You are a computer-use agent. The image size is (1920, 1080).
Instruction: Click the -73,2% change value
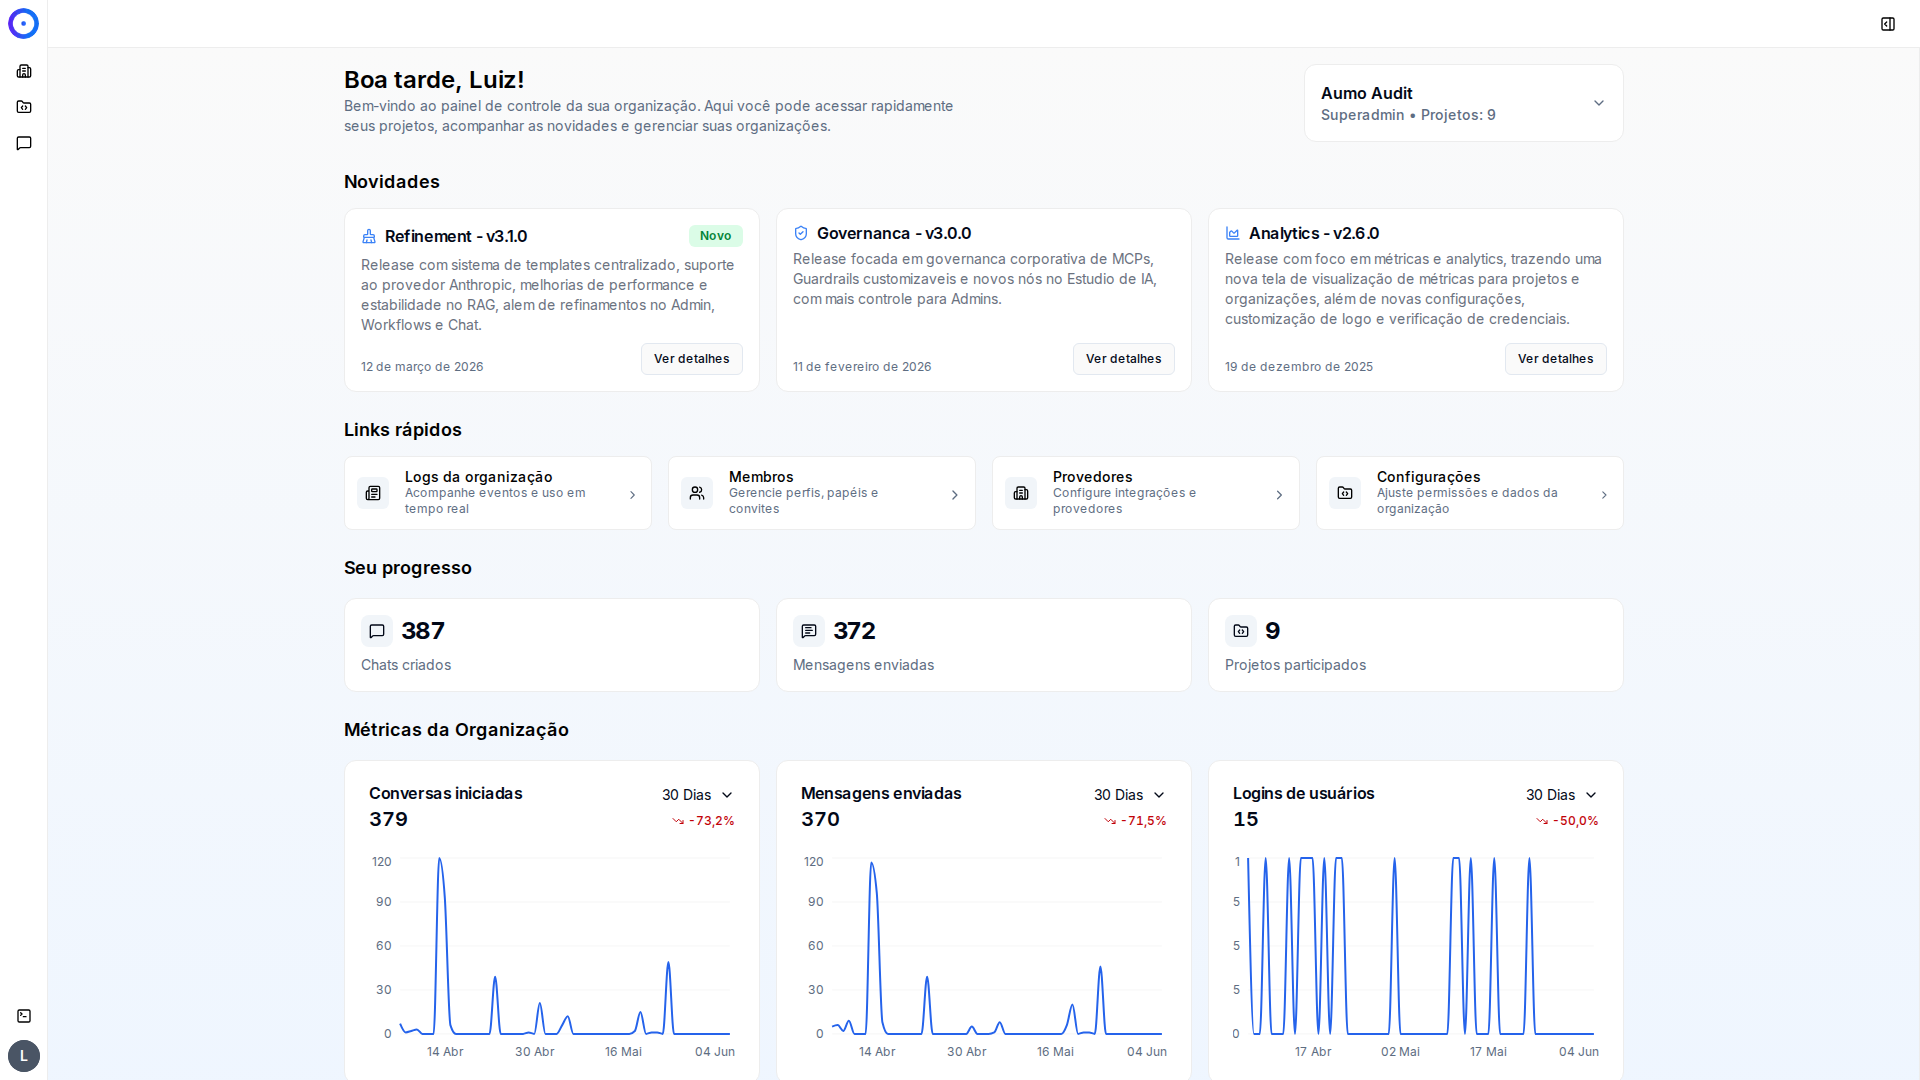pos(712,821)
